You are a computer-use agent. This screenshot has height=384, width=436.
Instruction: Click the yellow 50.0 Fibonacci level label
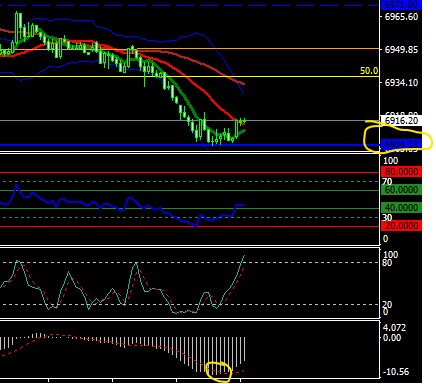369,71
